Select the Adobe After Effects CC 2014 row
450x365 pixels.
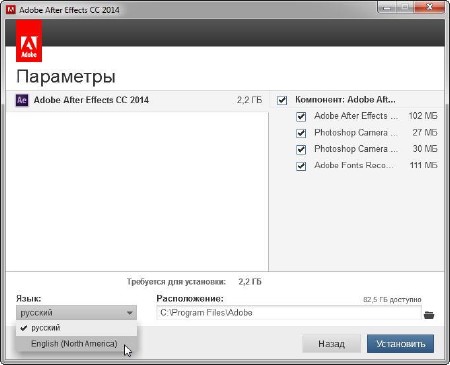[x=137, y=100]
